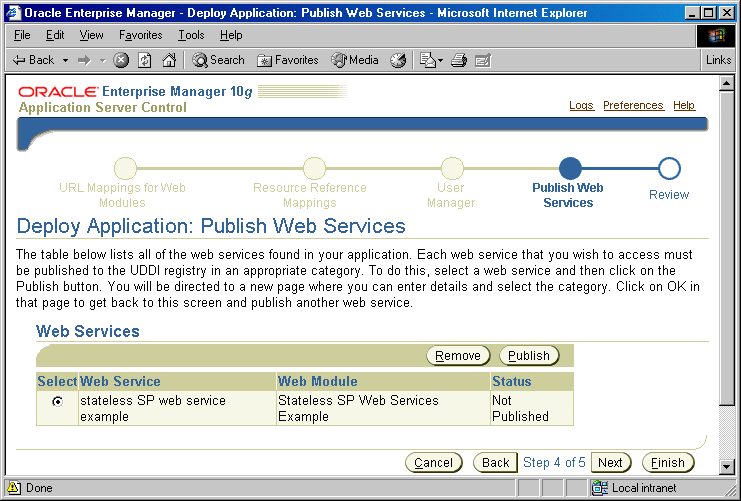Click the Review step label

tap(669, 195)
